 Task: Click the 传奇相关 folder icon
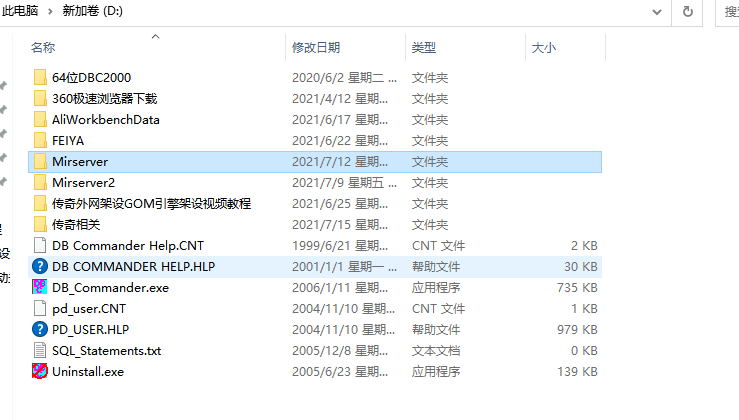(x=40, y=224)
